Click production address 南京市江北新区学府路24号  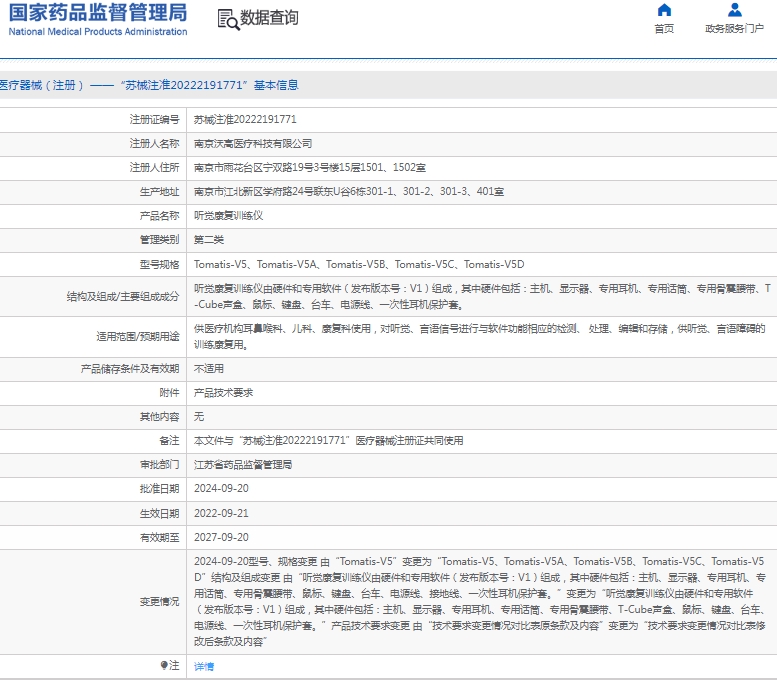click(349, 191)
